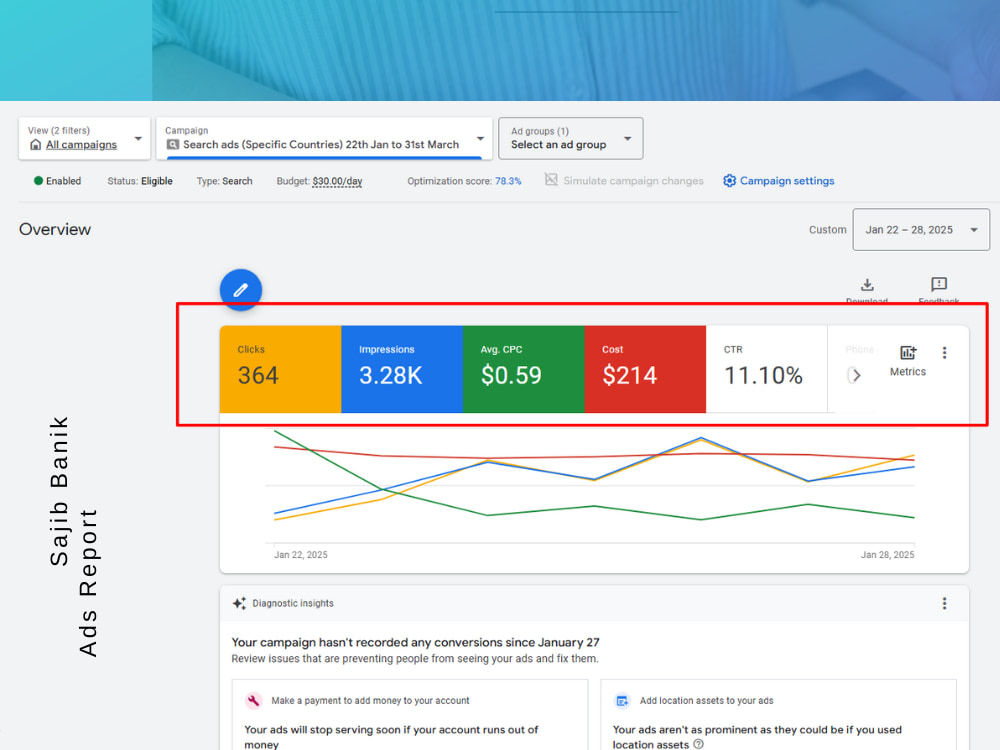Click the blue pencil edit button

click(x=240, y=290)
